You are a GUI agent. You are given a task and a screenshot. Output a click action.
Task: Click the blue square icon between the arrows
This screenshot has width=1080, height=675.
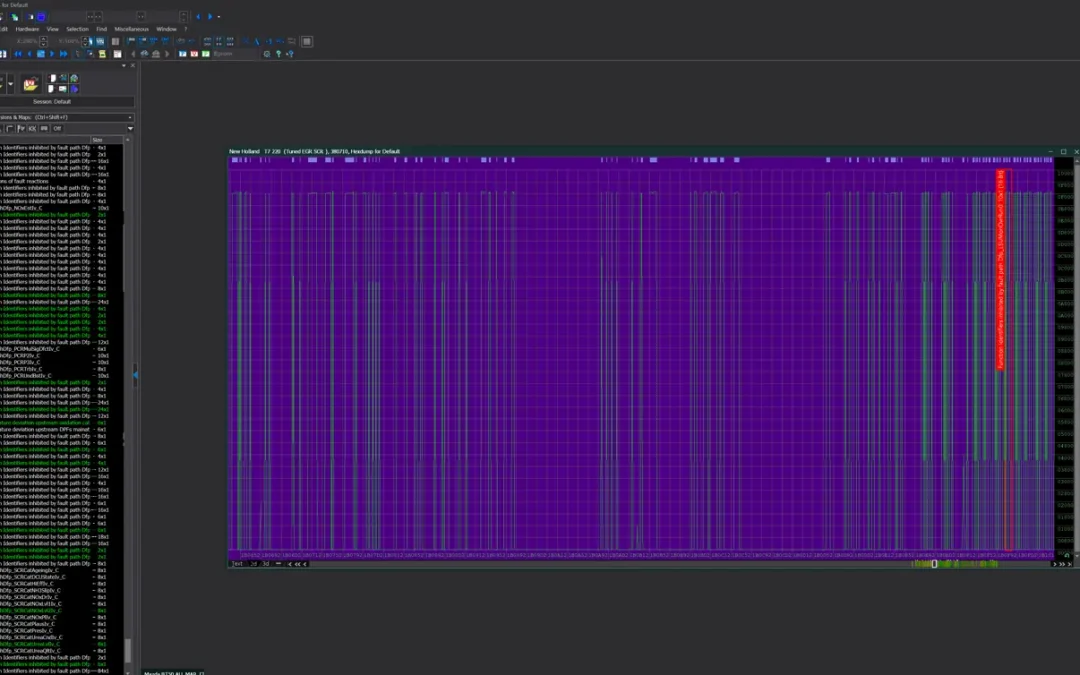click(x=41, y=54)
